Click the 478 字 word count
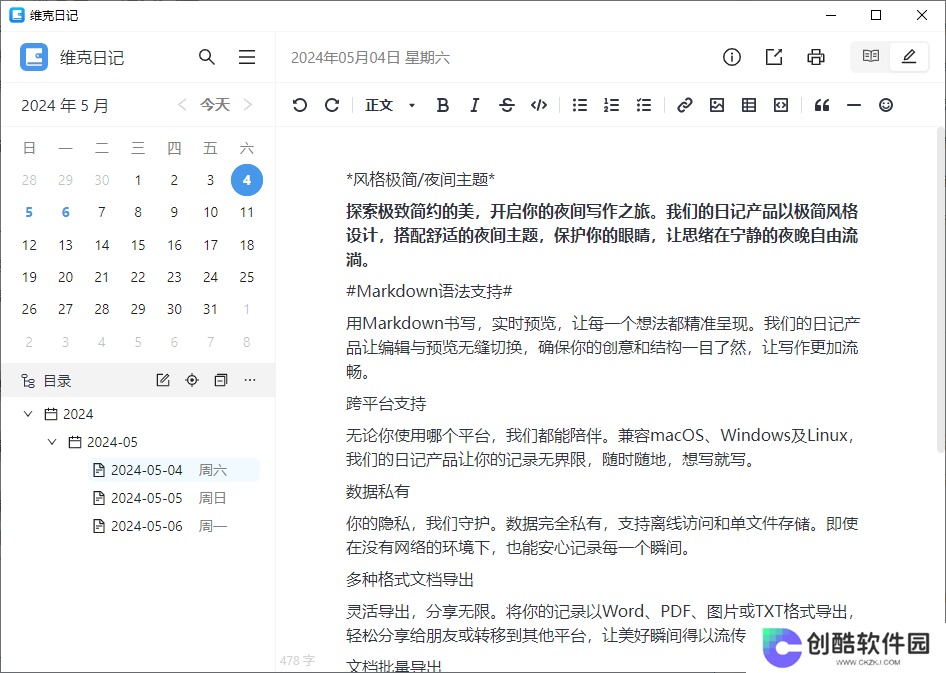 coord(297,660)
